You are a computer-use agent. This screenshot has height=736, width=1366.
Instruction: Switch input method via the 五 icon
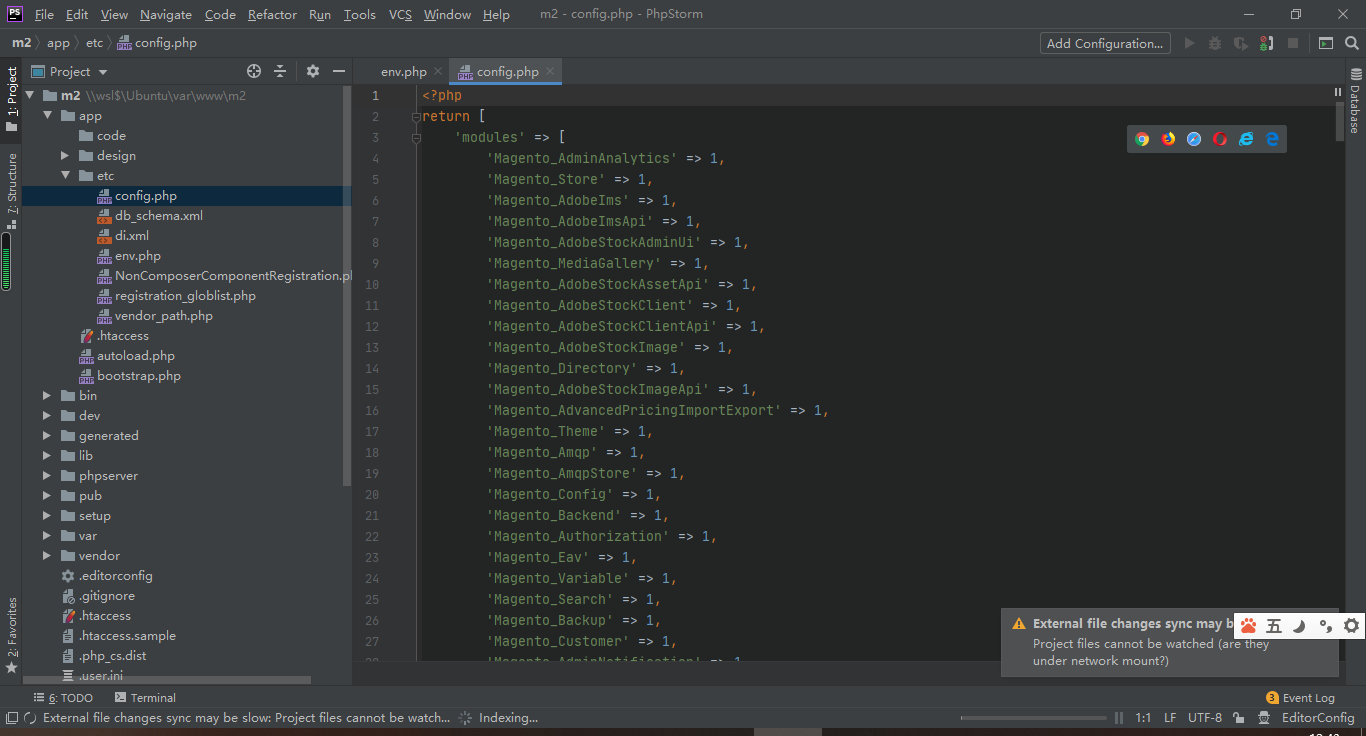point(1272,624)
